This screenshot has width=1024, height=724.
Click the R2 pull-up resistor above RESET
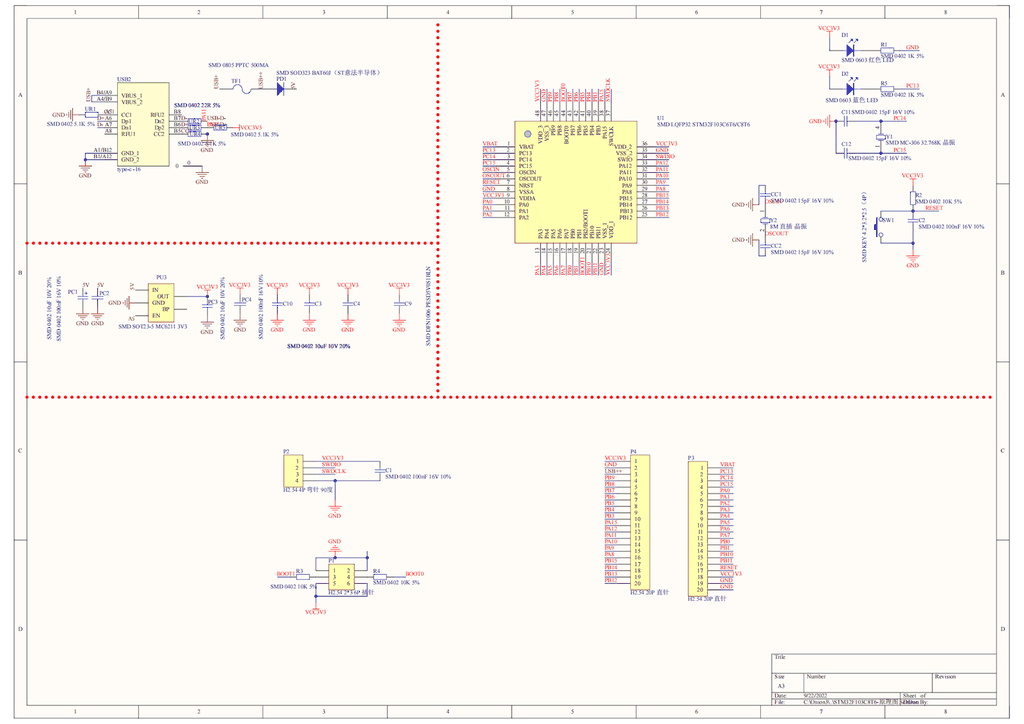[x=913, y=198]
